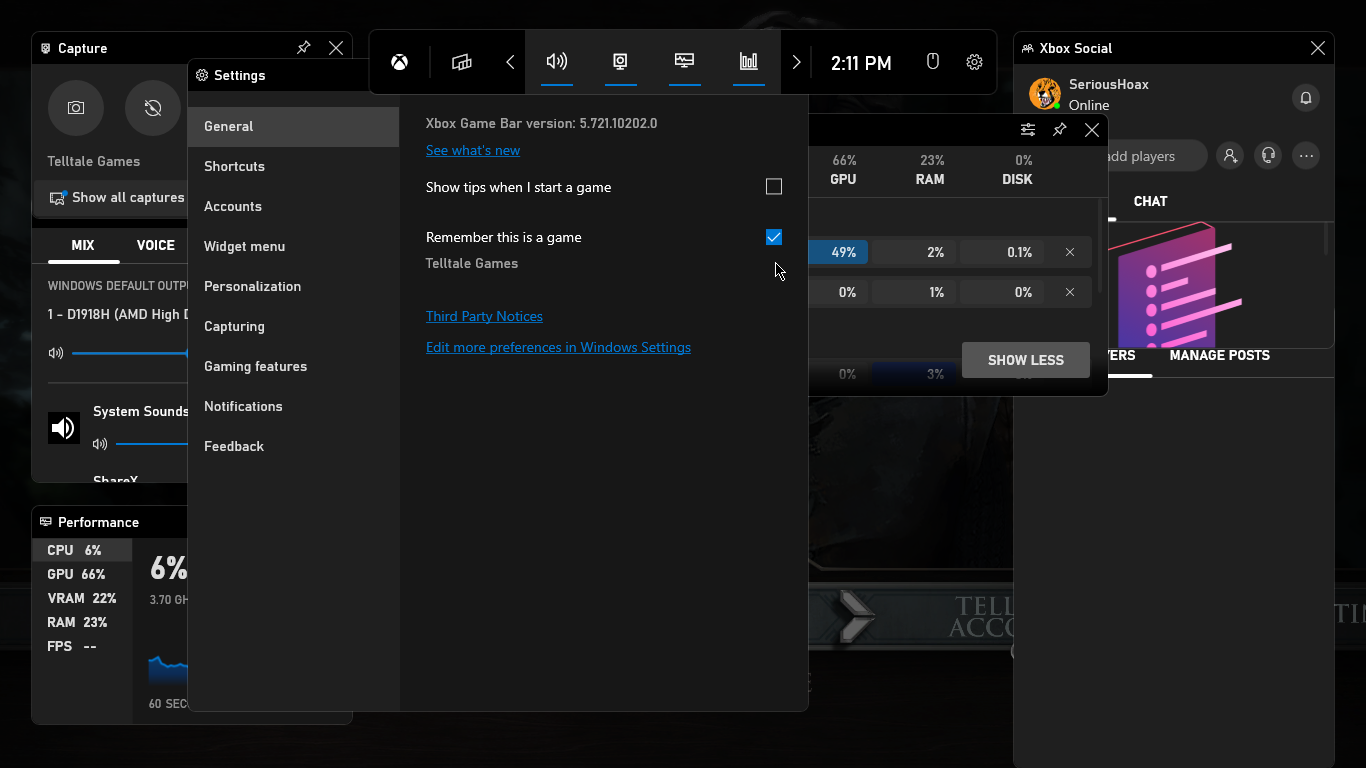Toggle the Performance widget monitor icon on the top bar

coord(684,62)
